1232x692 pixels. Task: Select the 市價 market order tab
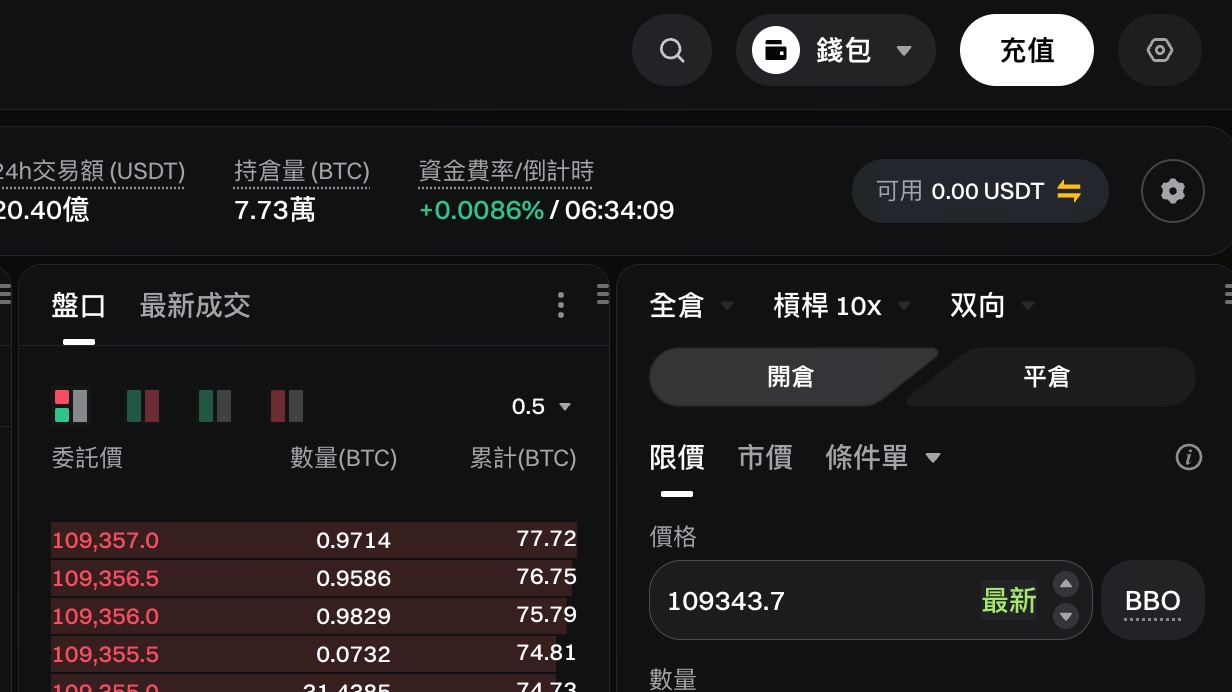765,458
